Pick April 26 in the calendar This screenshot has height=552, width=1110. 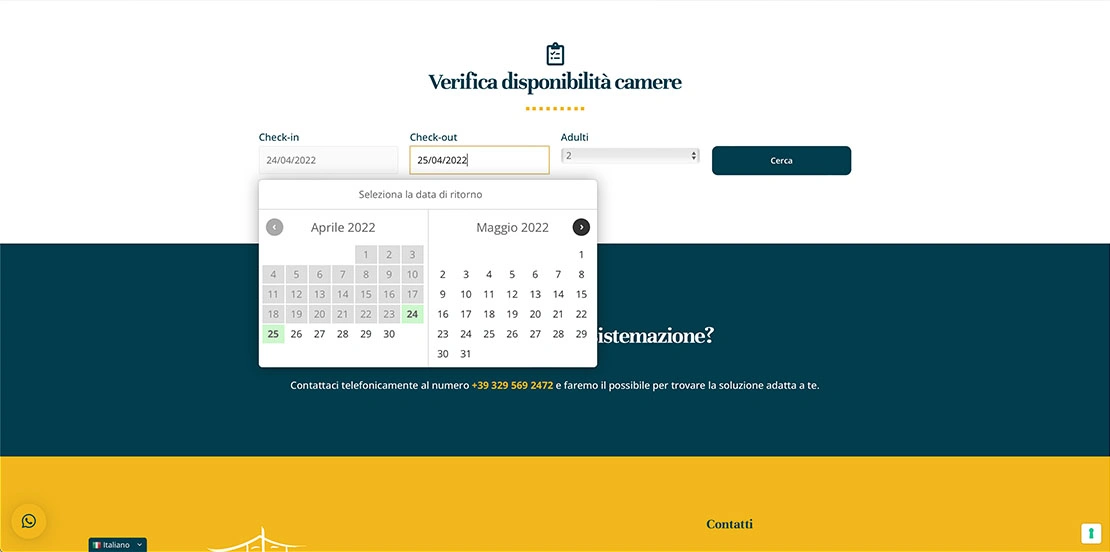[297, 334]
